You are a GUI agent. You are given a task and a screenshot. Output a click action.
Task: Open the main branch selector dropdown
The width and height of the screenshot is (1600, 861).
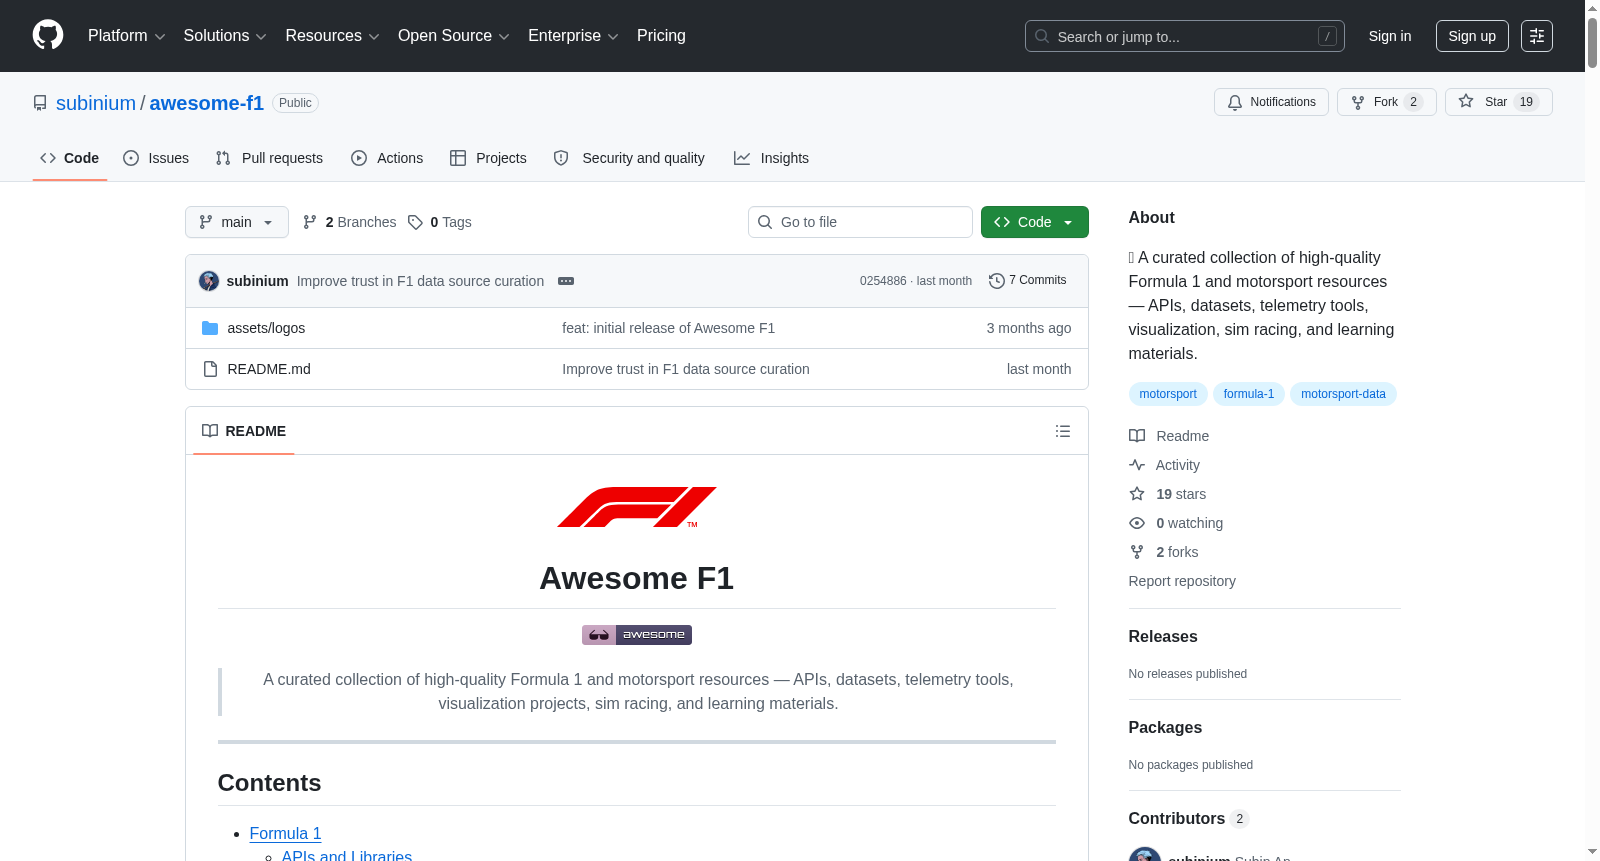pyautogui.click(x=237, y=222)
